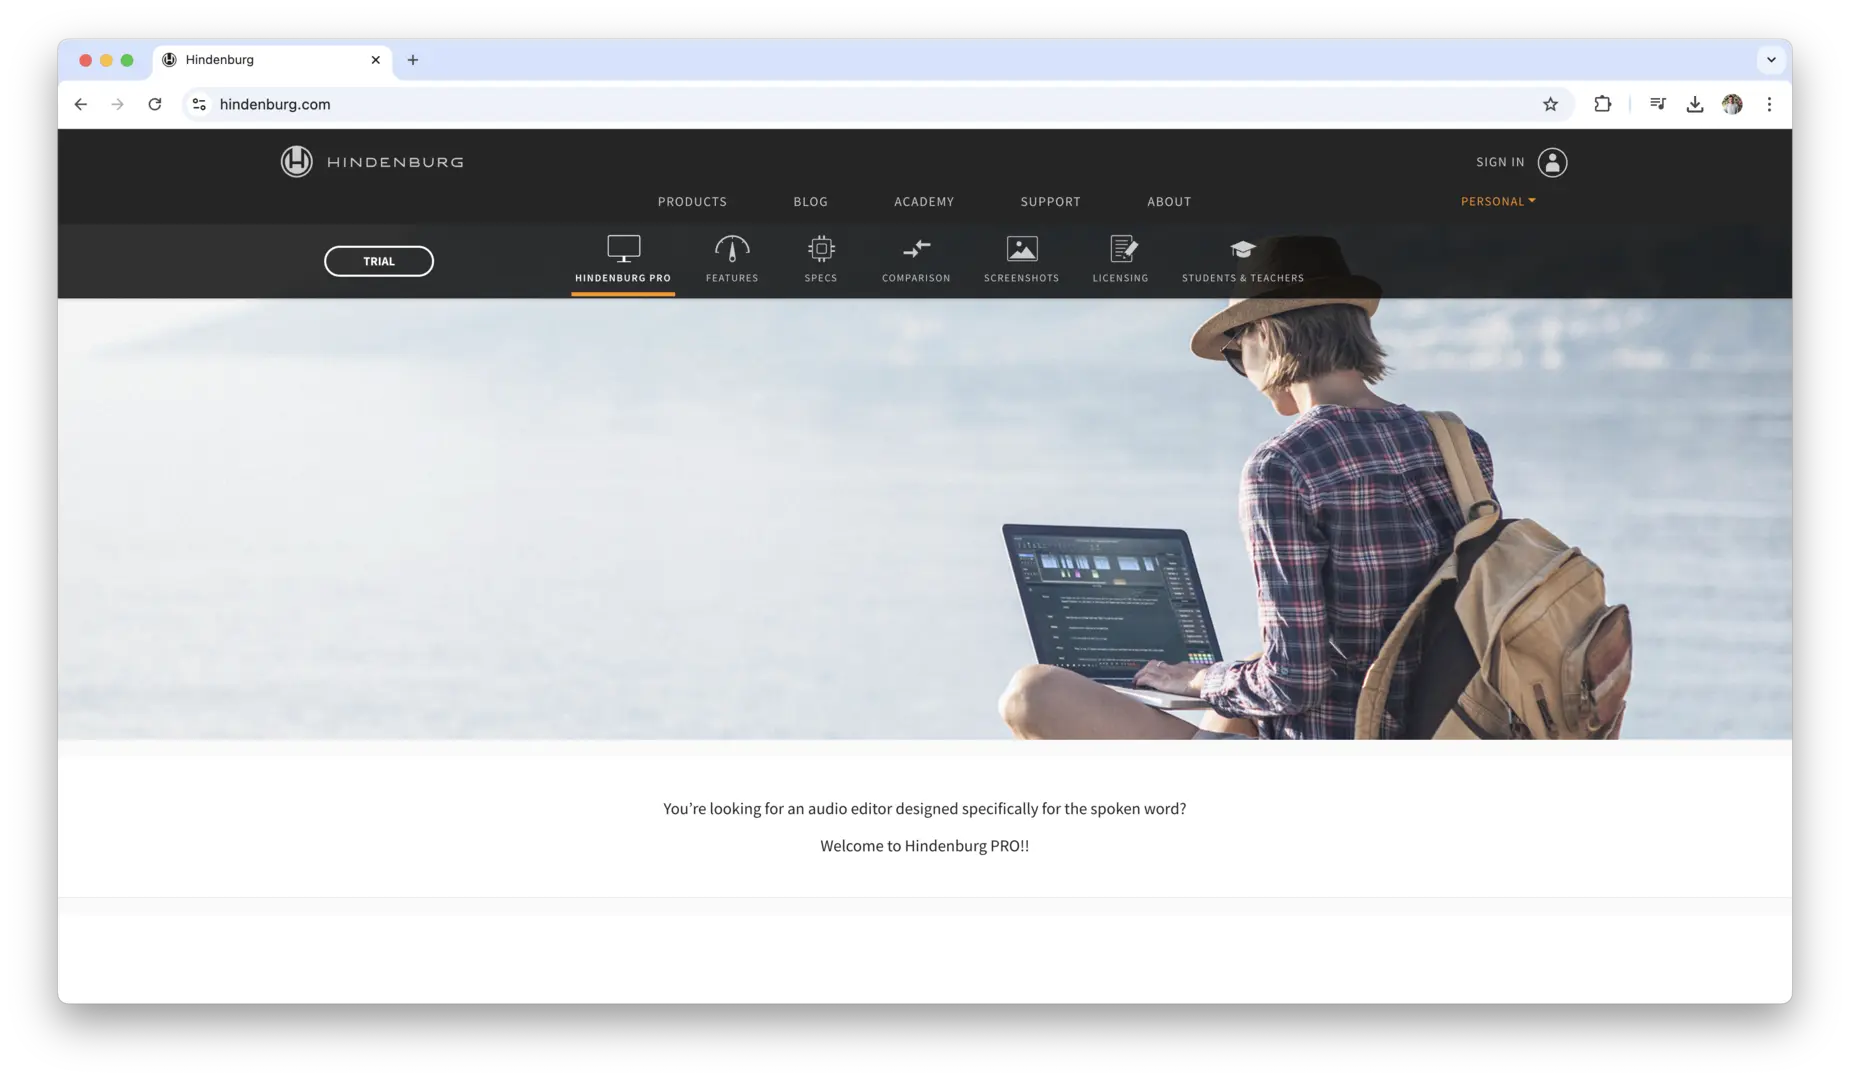Click the COMPARISON label

point(916,278)
